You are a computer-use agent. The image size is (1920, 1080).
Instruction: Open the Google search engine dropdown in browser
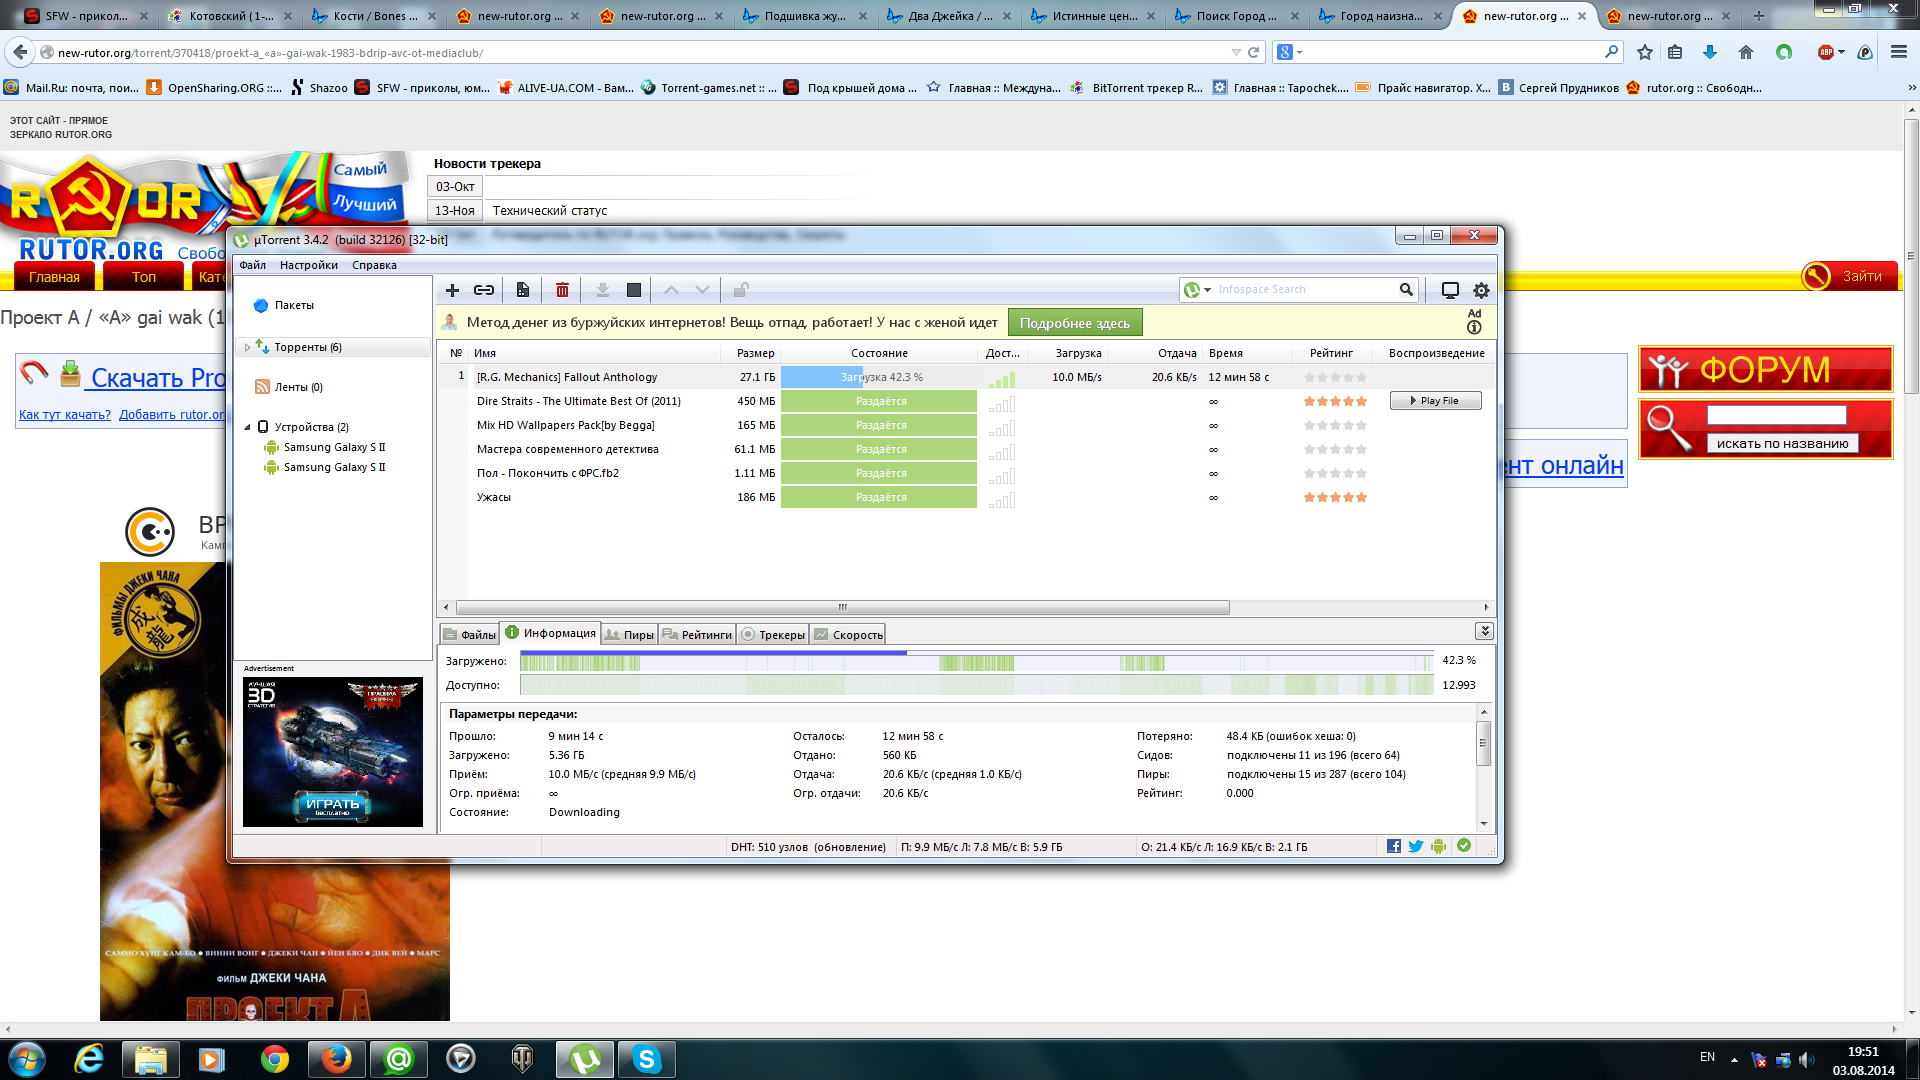tap(1290, 52)
